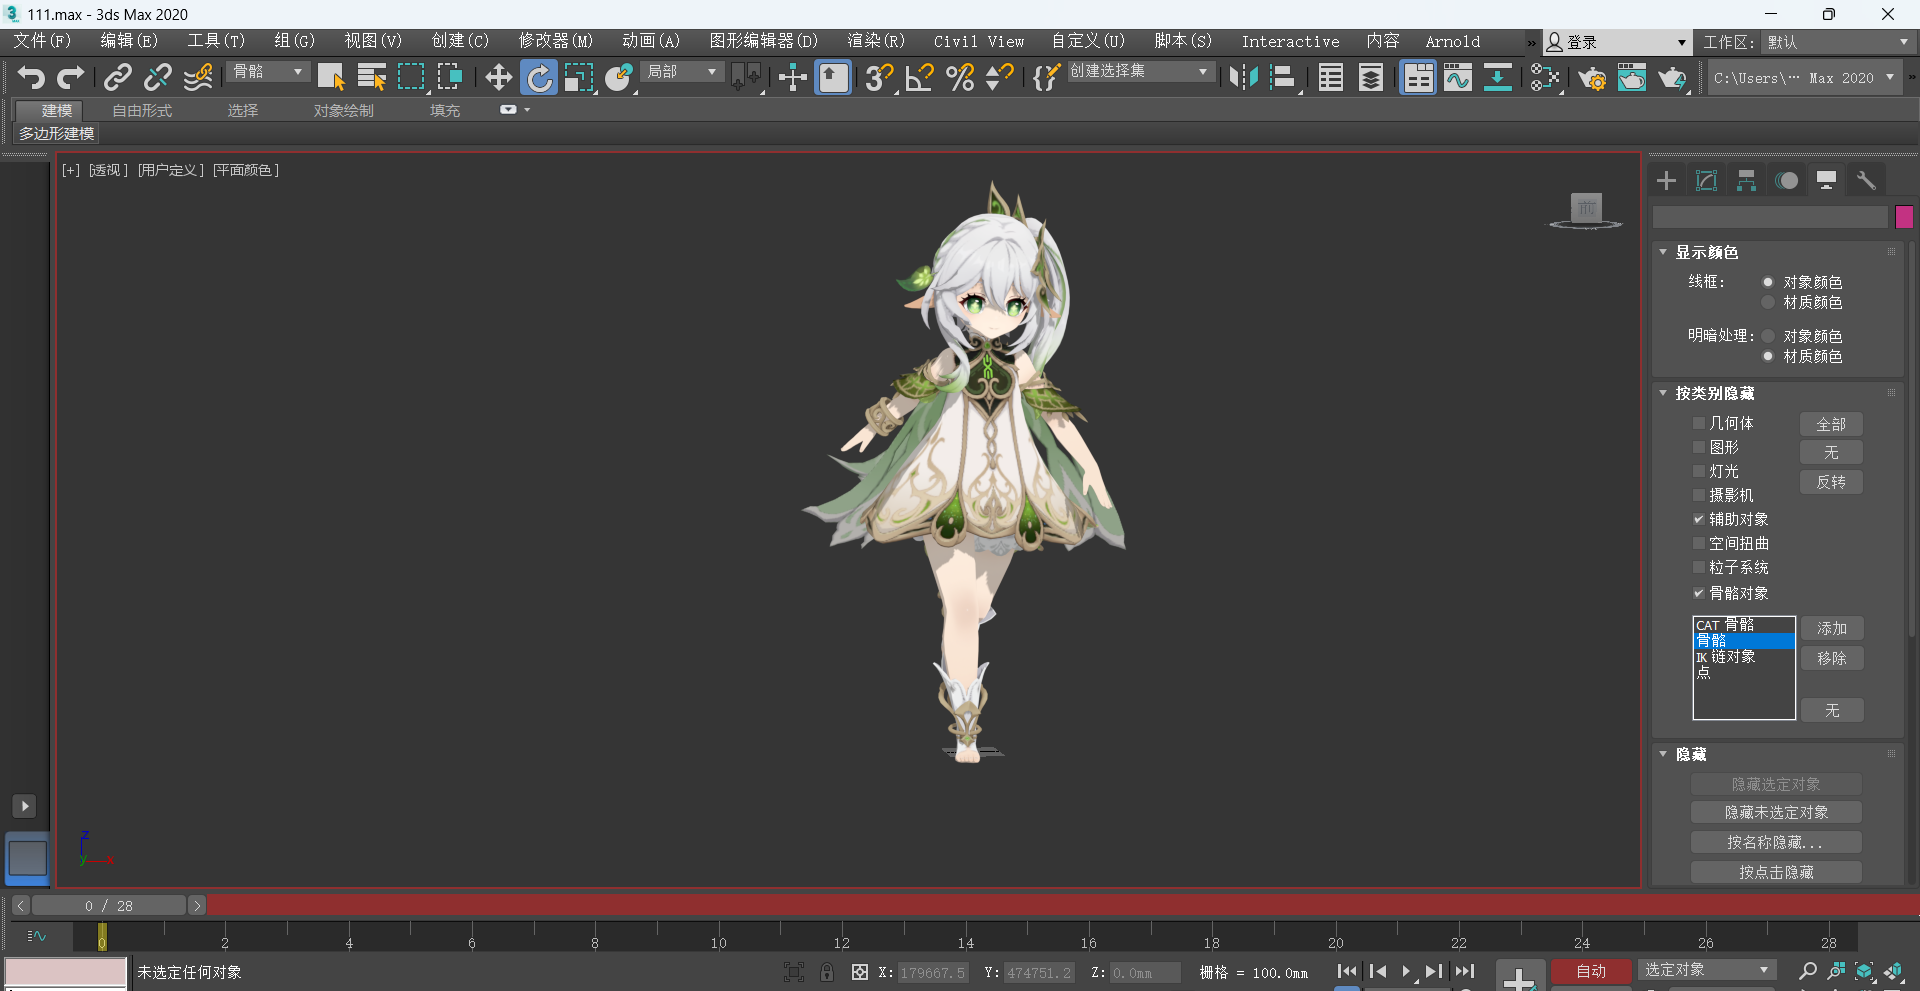Screen dimensions: 1920x991
Task: Switch to the Modify panel tab
Action: click(1706, 180)
